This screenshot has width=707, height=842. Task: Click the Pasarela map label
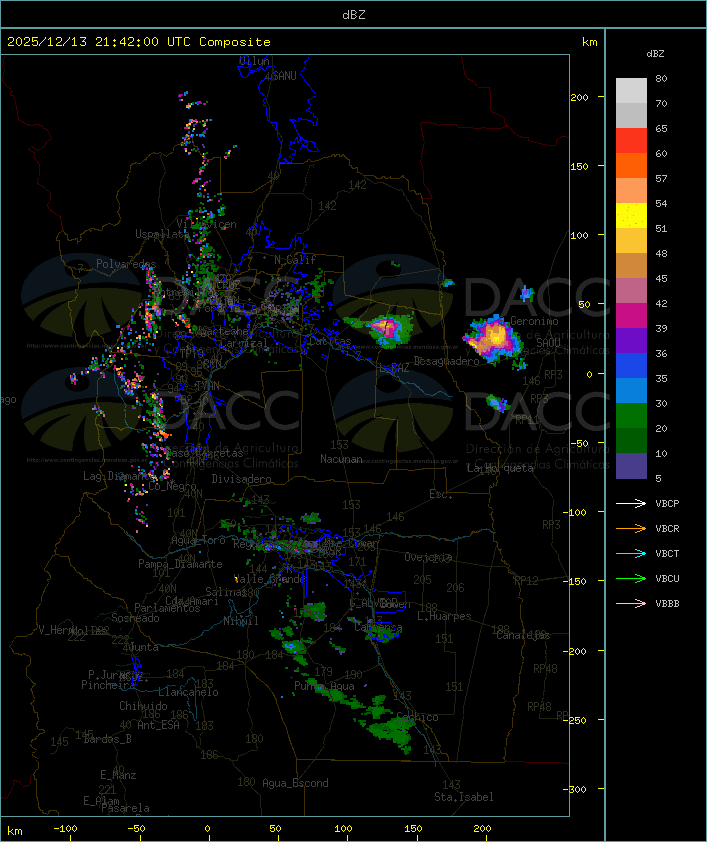click(x=125, y=808)
